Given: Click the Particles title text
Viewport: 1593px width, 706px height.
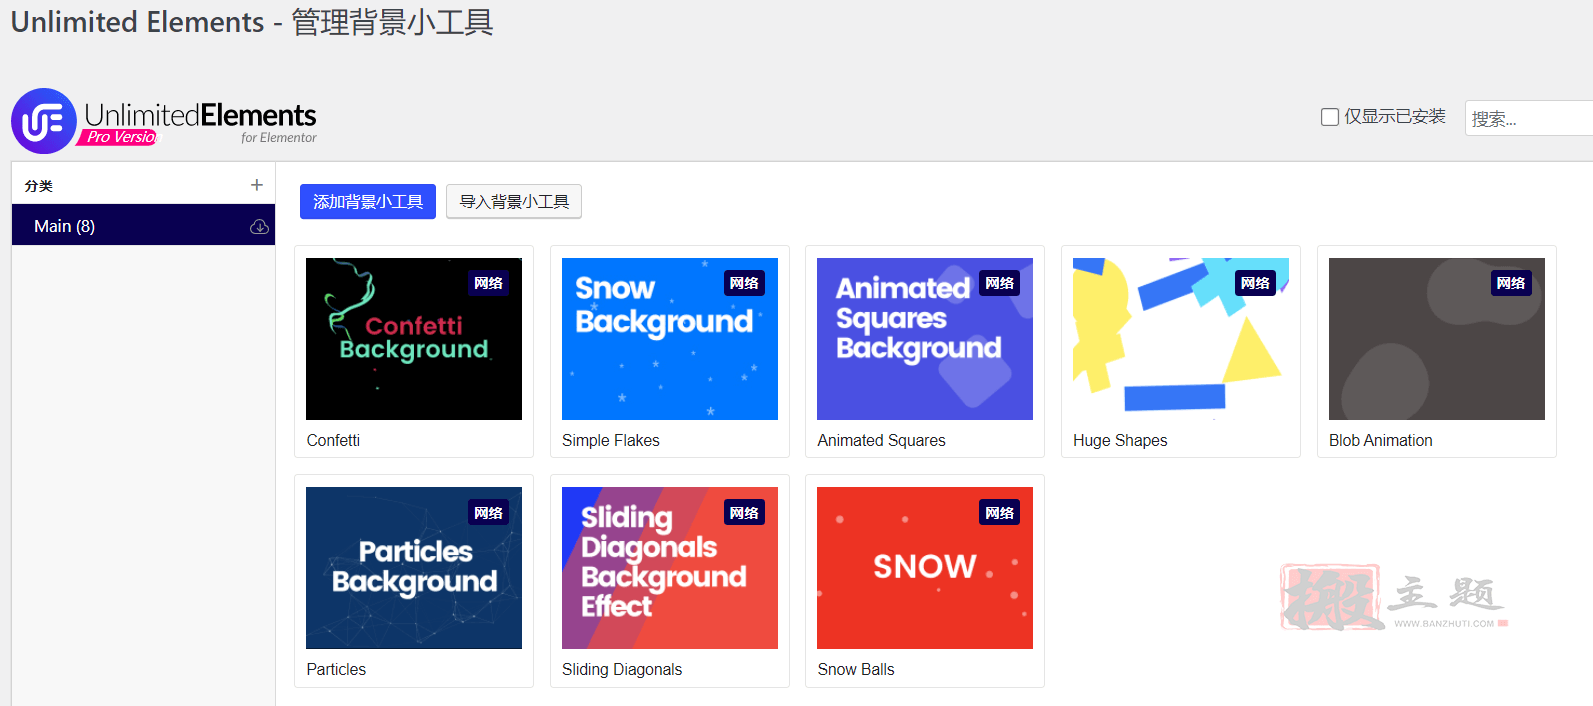Looking at the screenshot, I should pyautogui.click(x=336, y=669).
